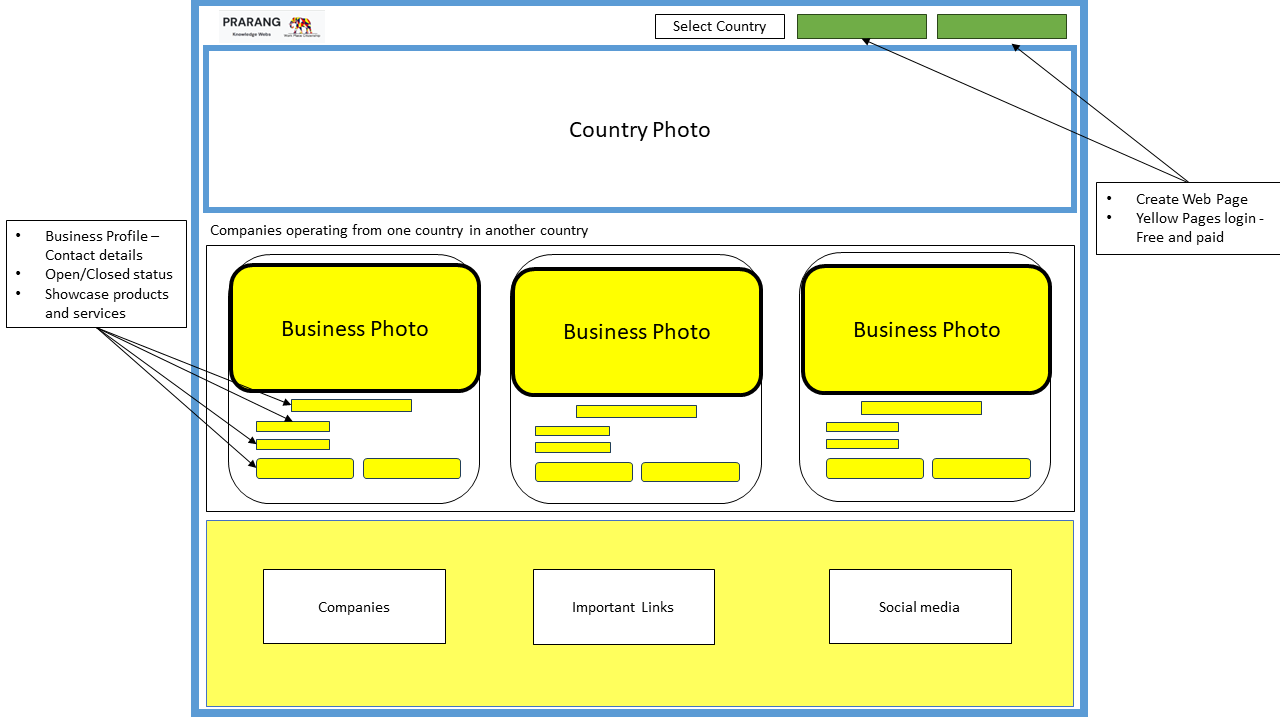This screenshot has height=720, width=1280.
Task: Click the mascot image inside the Prarang logo
Action: point(302,25)
